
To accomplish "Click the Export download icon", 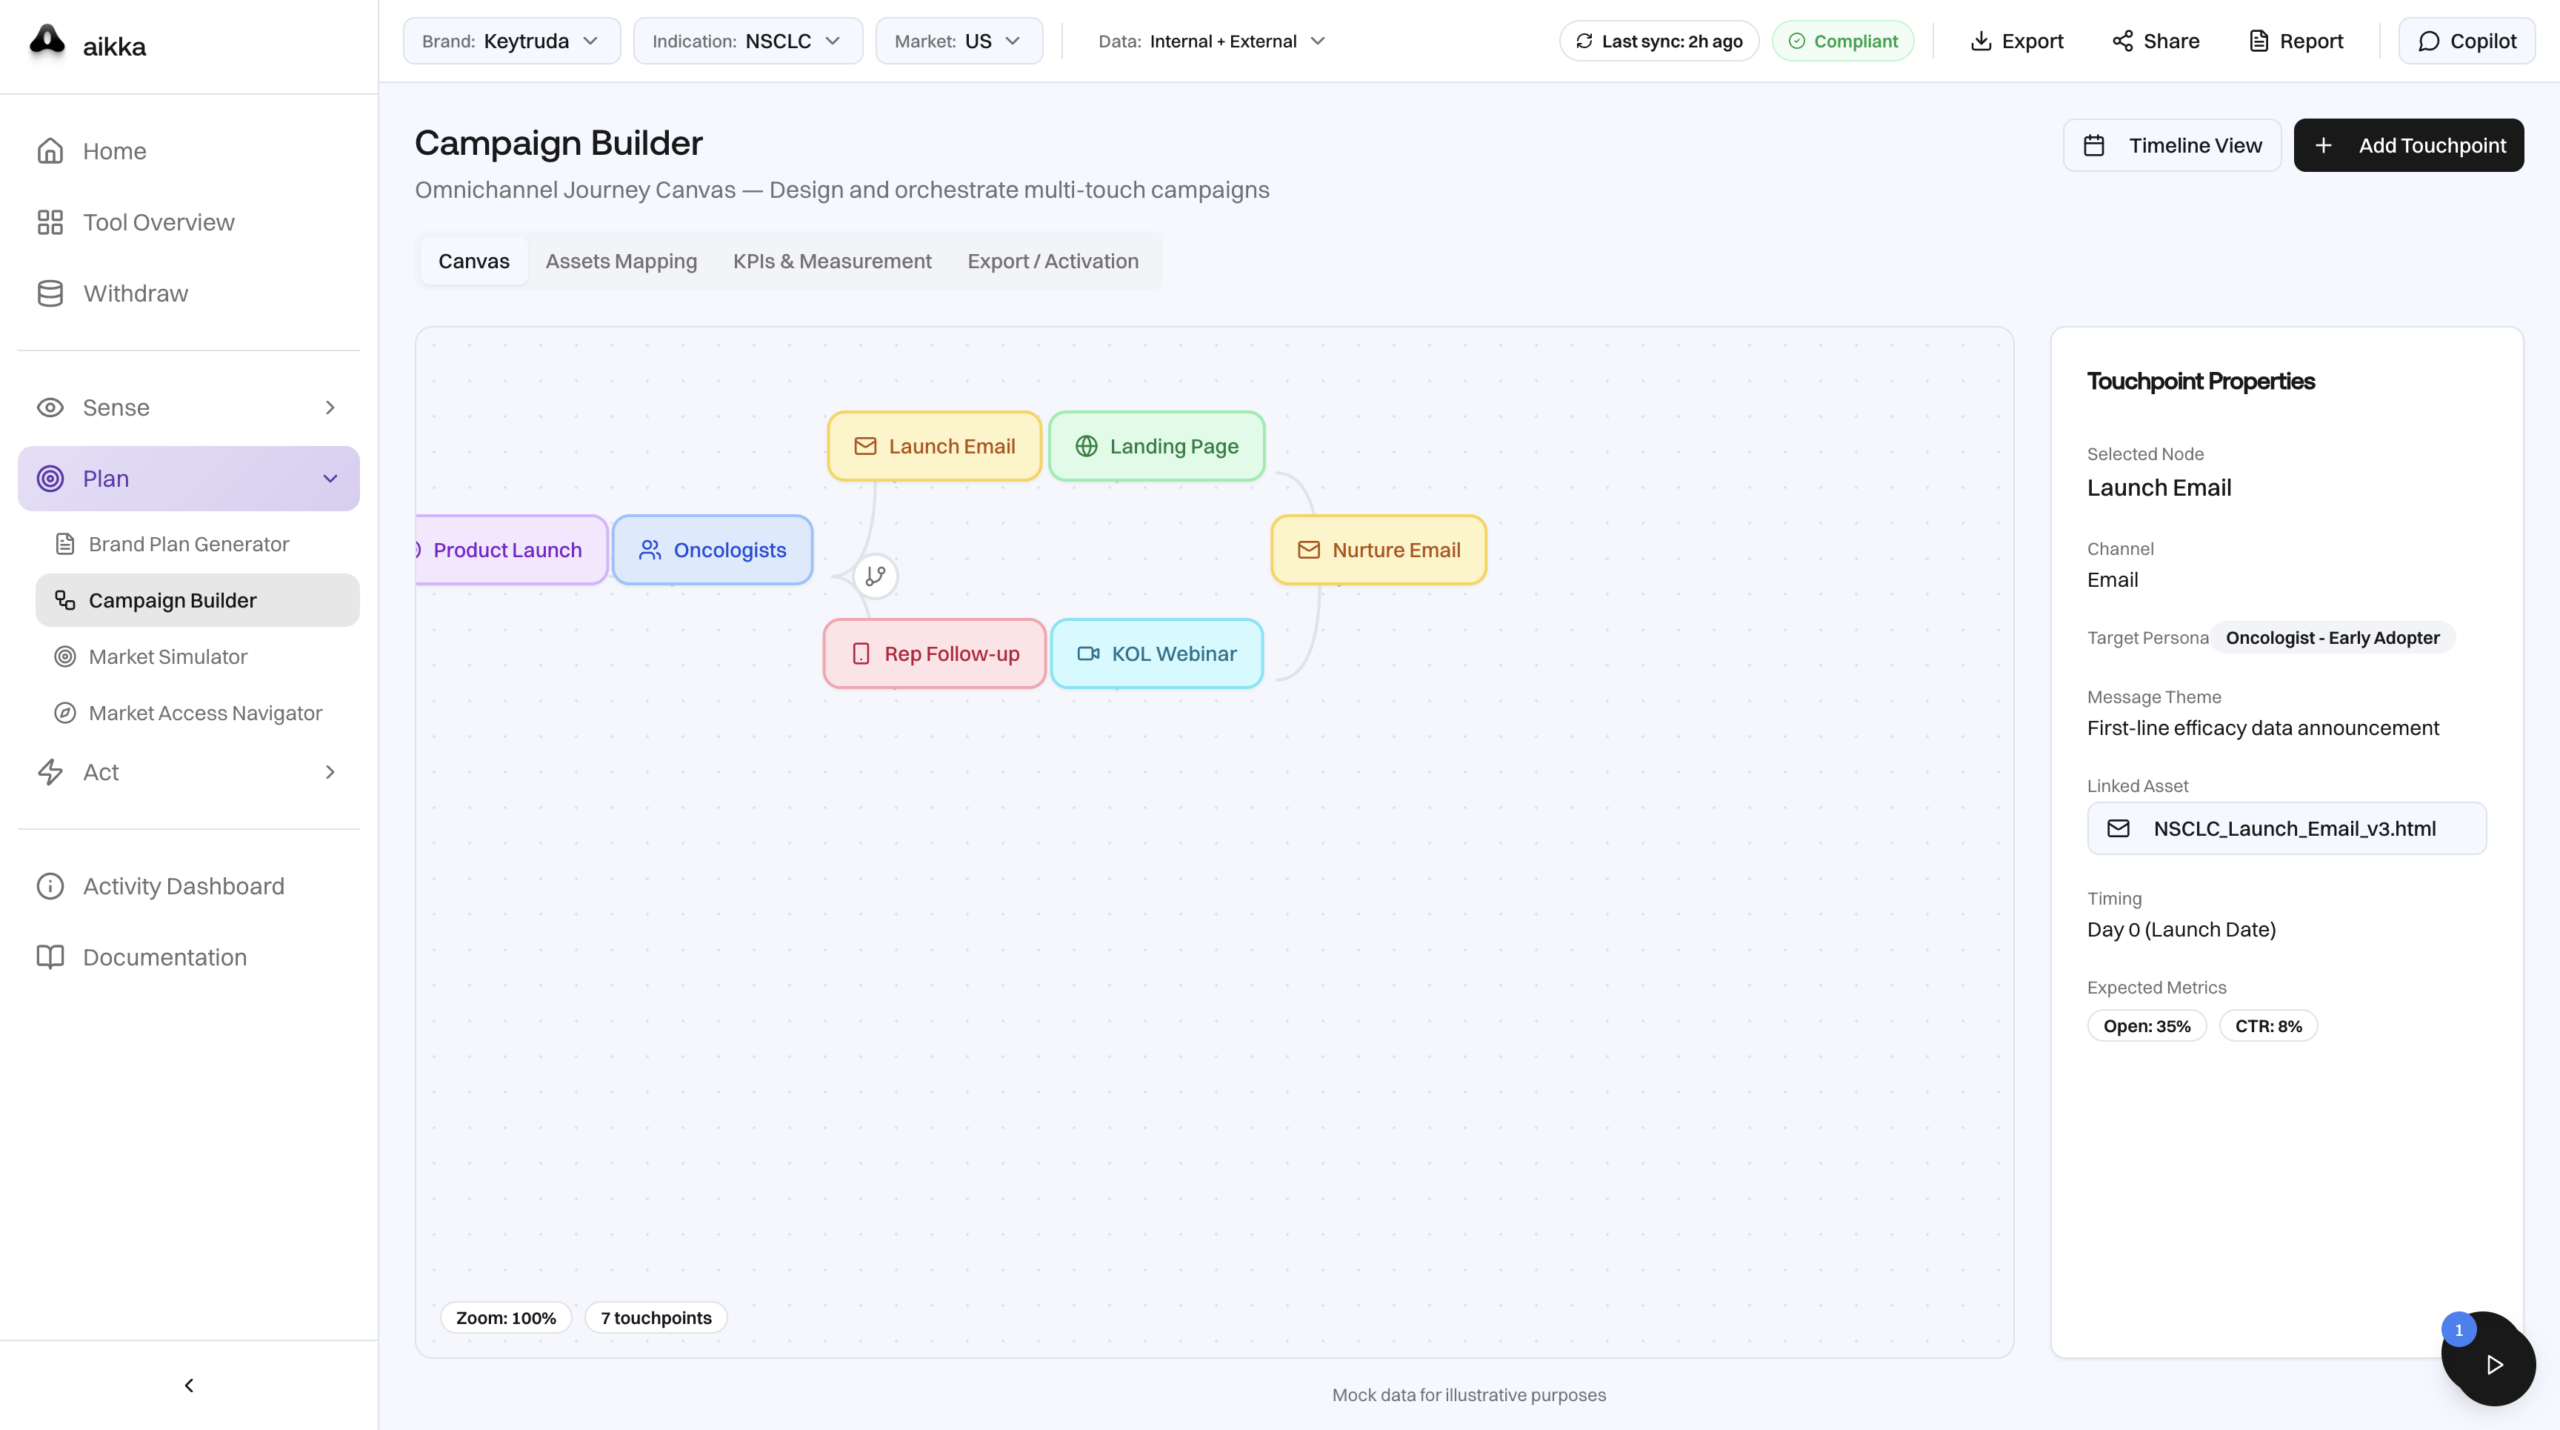I will 1980,41.
